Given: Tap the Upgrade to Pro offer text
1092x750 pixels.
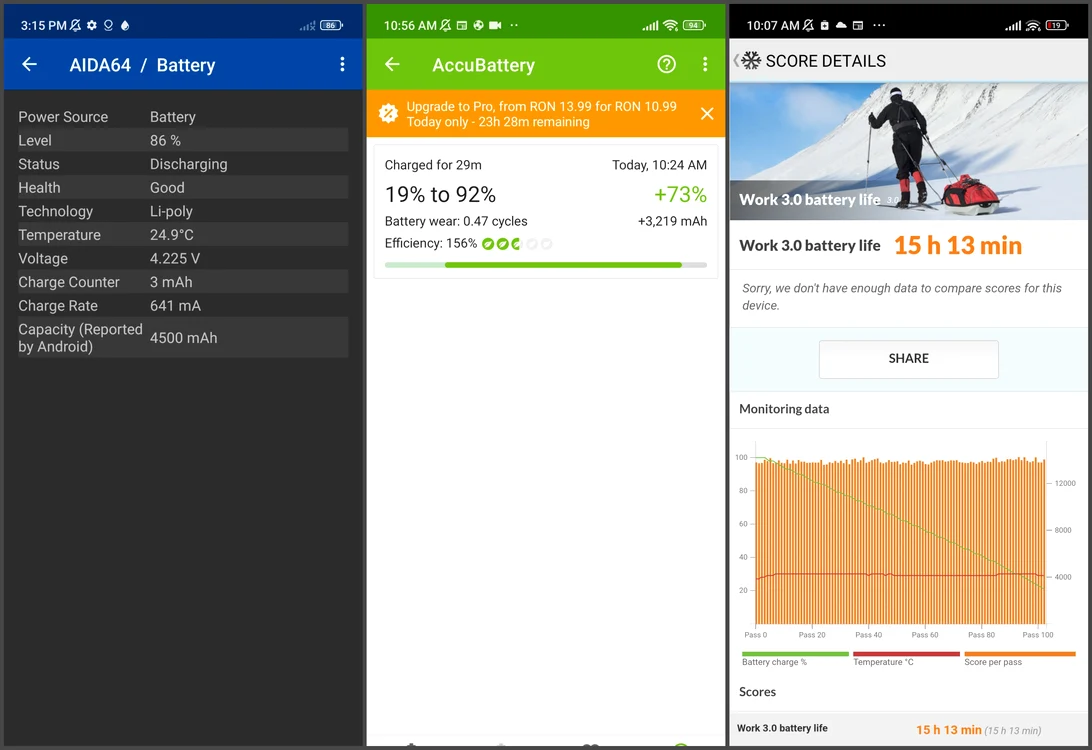Looking at the screenshot, I should tap(541, 114).
